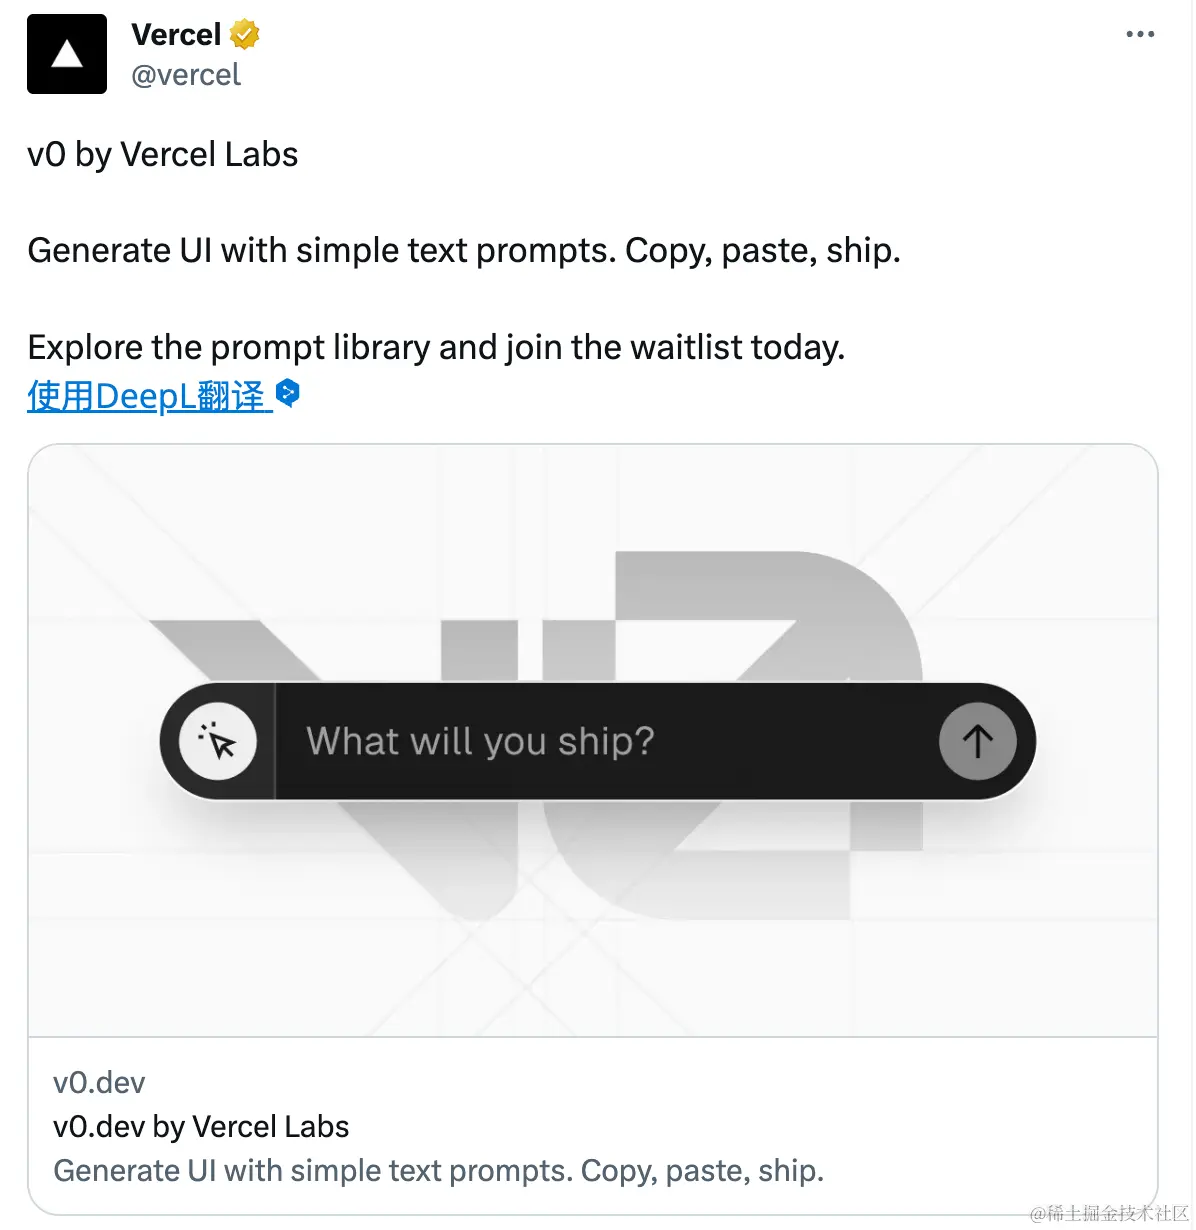The height and width of the screenshot is (1230, 1196).
Task: Click the Vercel display name
Action: tap(176, 35)
